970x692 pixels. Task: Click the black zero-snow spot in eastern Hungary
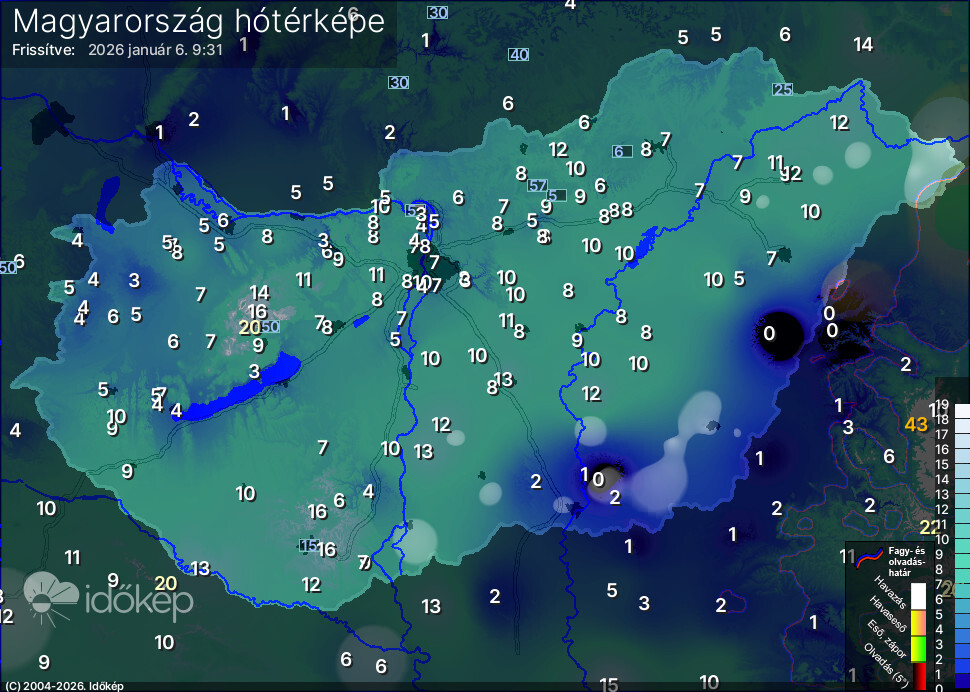point(776,334)
